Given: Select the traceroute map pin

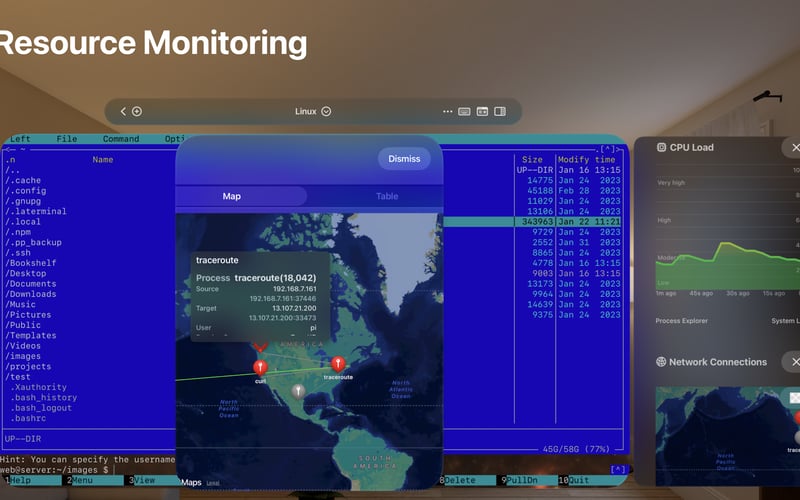Looking at the screenshot, I should [338, 365].
